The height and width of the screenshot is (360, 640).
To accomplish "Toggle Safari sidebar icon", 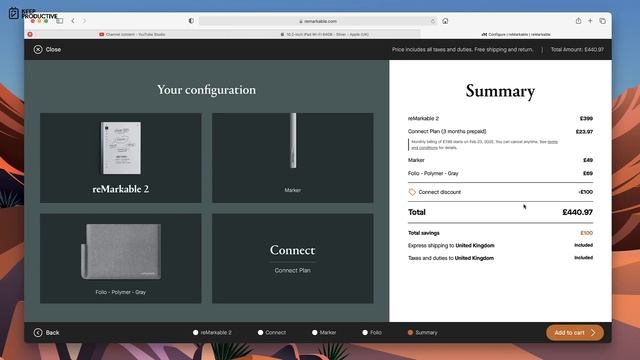I will pos(60,21).
